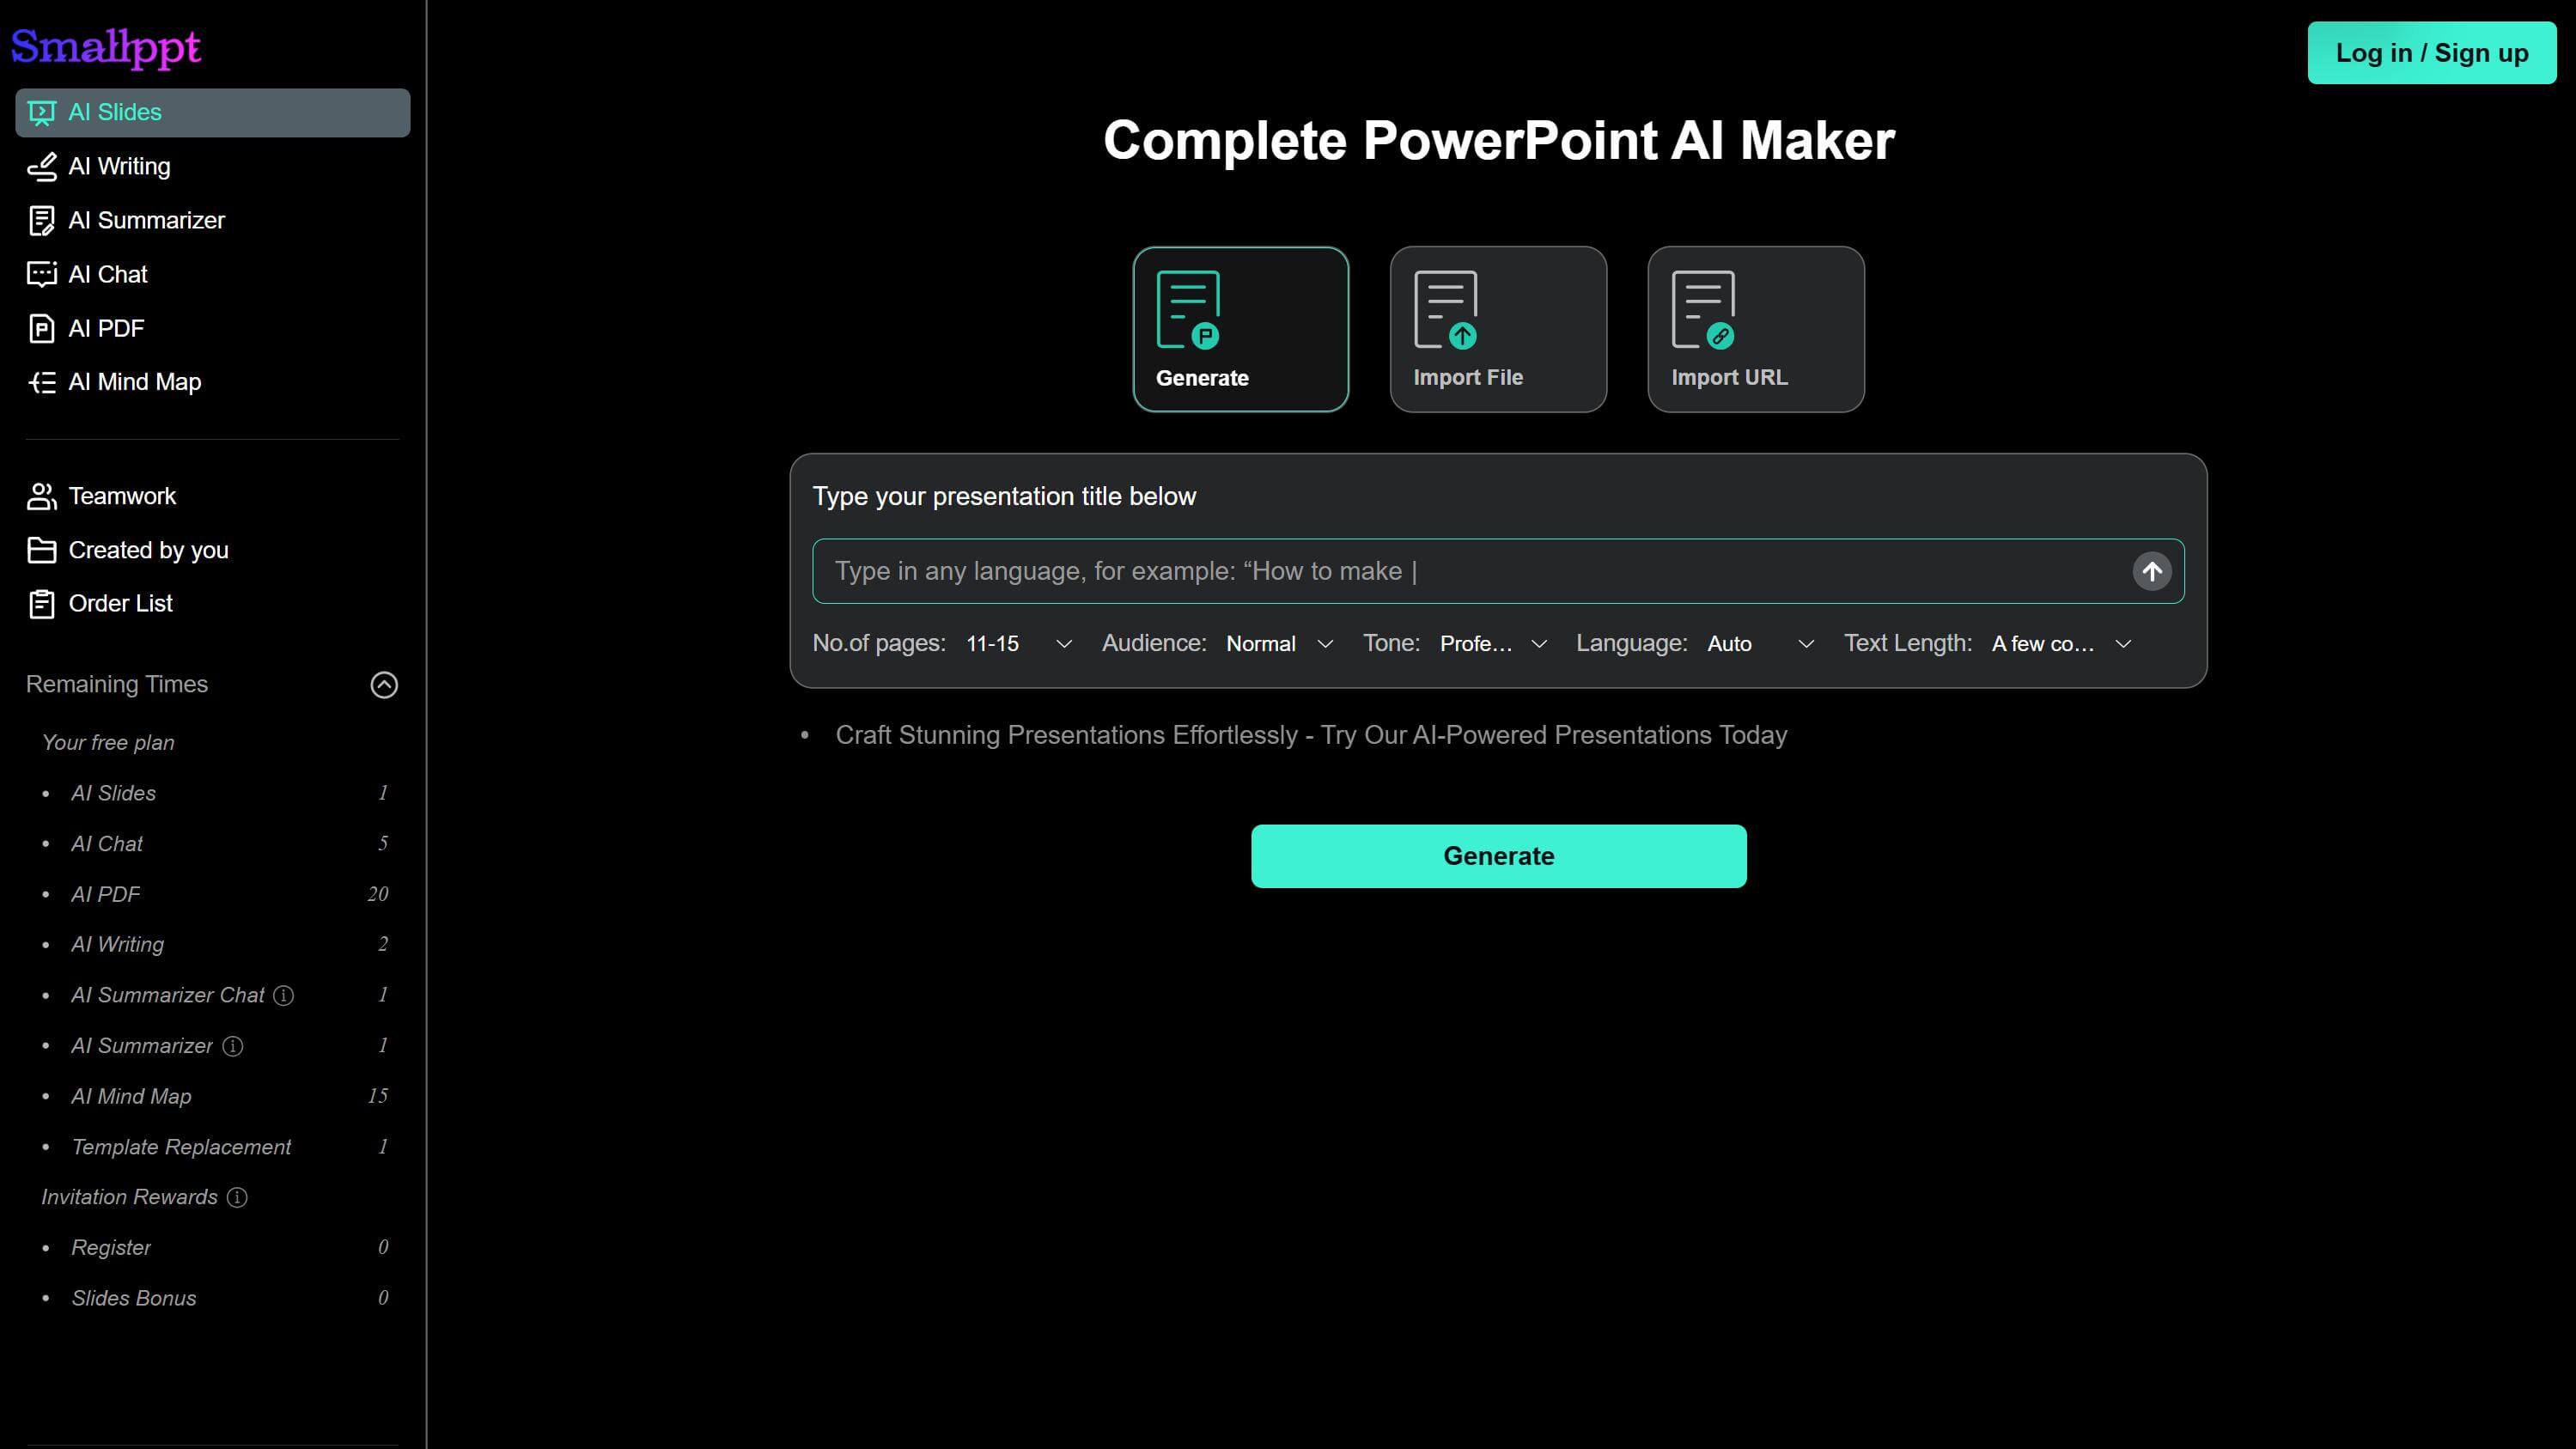Click the info icon beside Invitation Rewards
The height and width of the screenshot is (1449, 2576).
click(237, 1198)
